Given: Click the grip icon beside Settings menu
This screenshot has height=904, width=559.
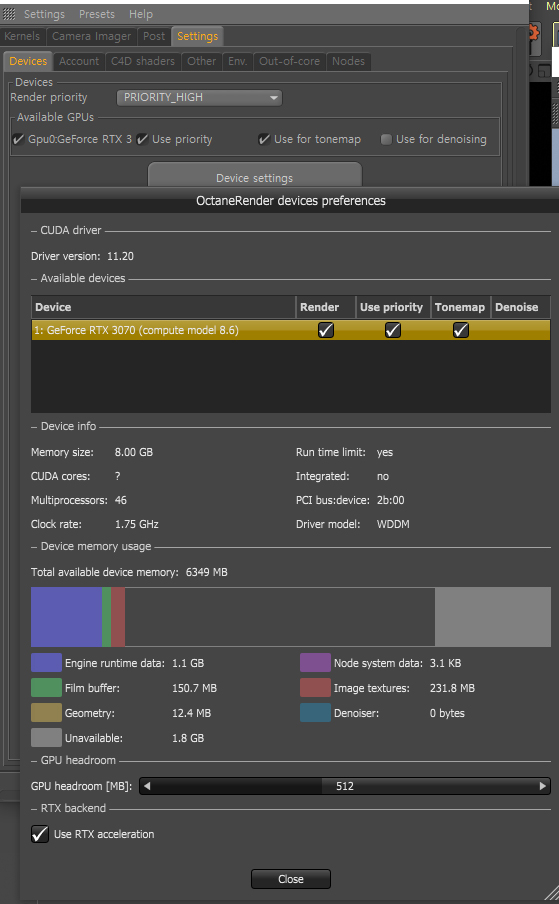Looking at the screenshot, I should (x=9, y=14).
